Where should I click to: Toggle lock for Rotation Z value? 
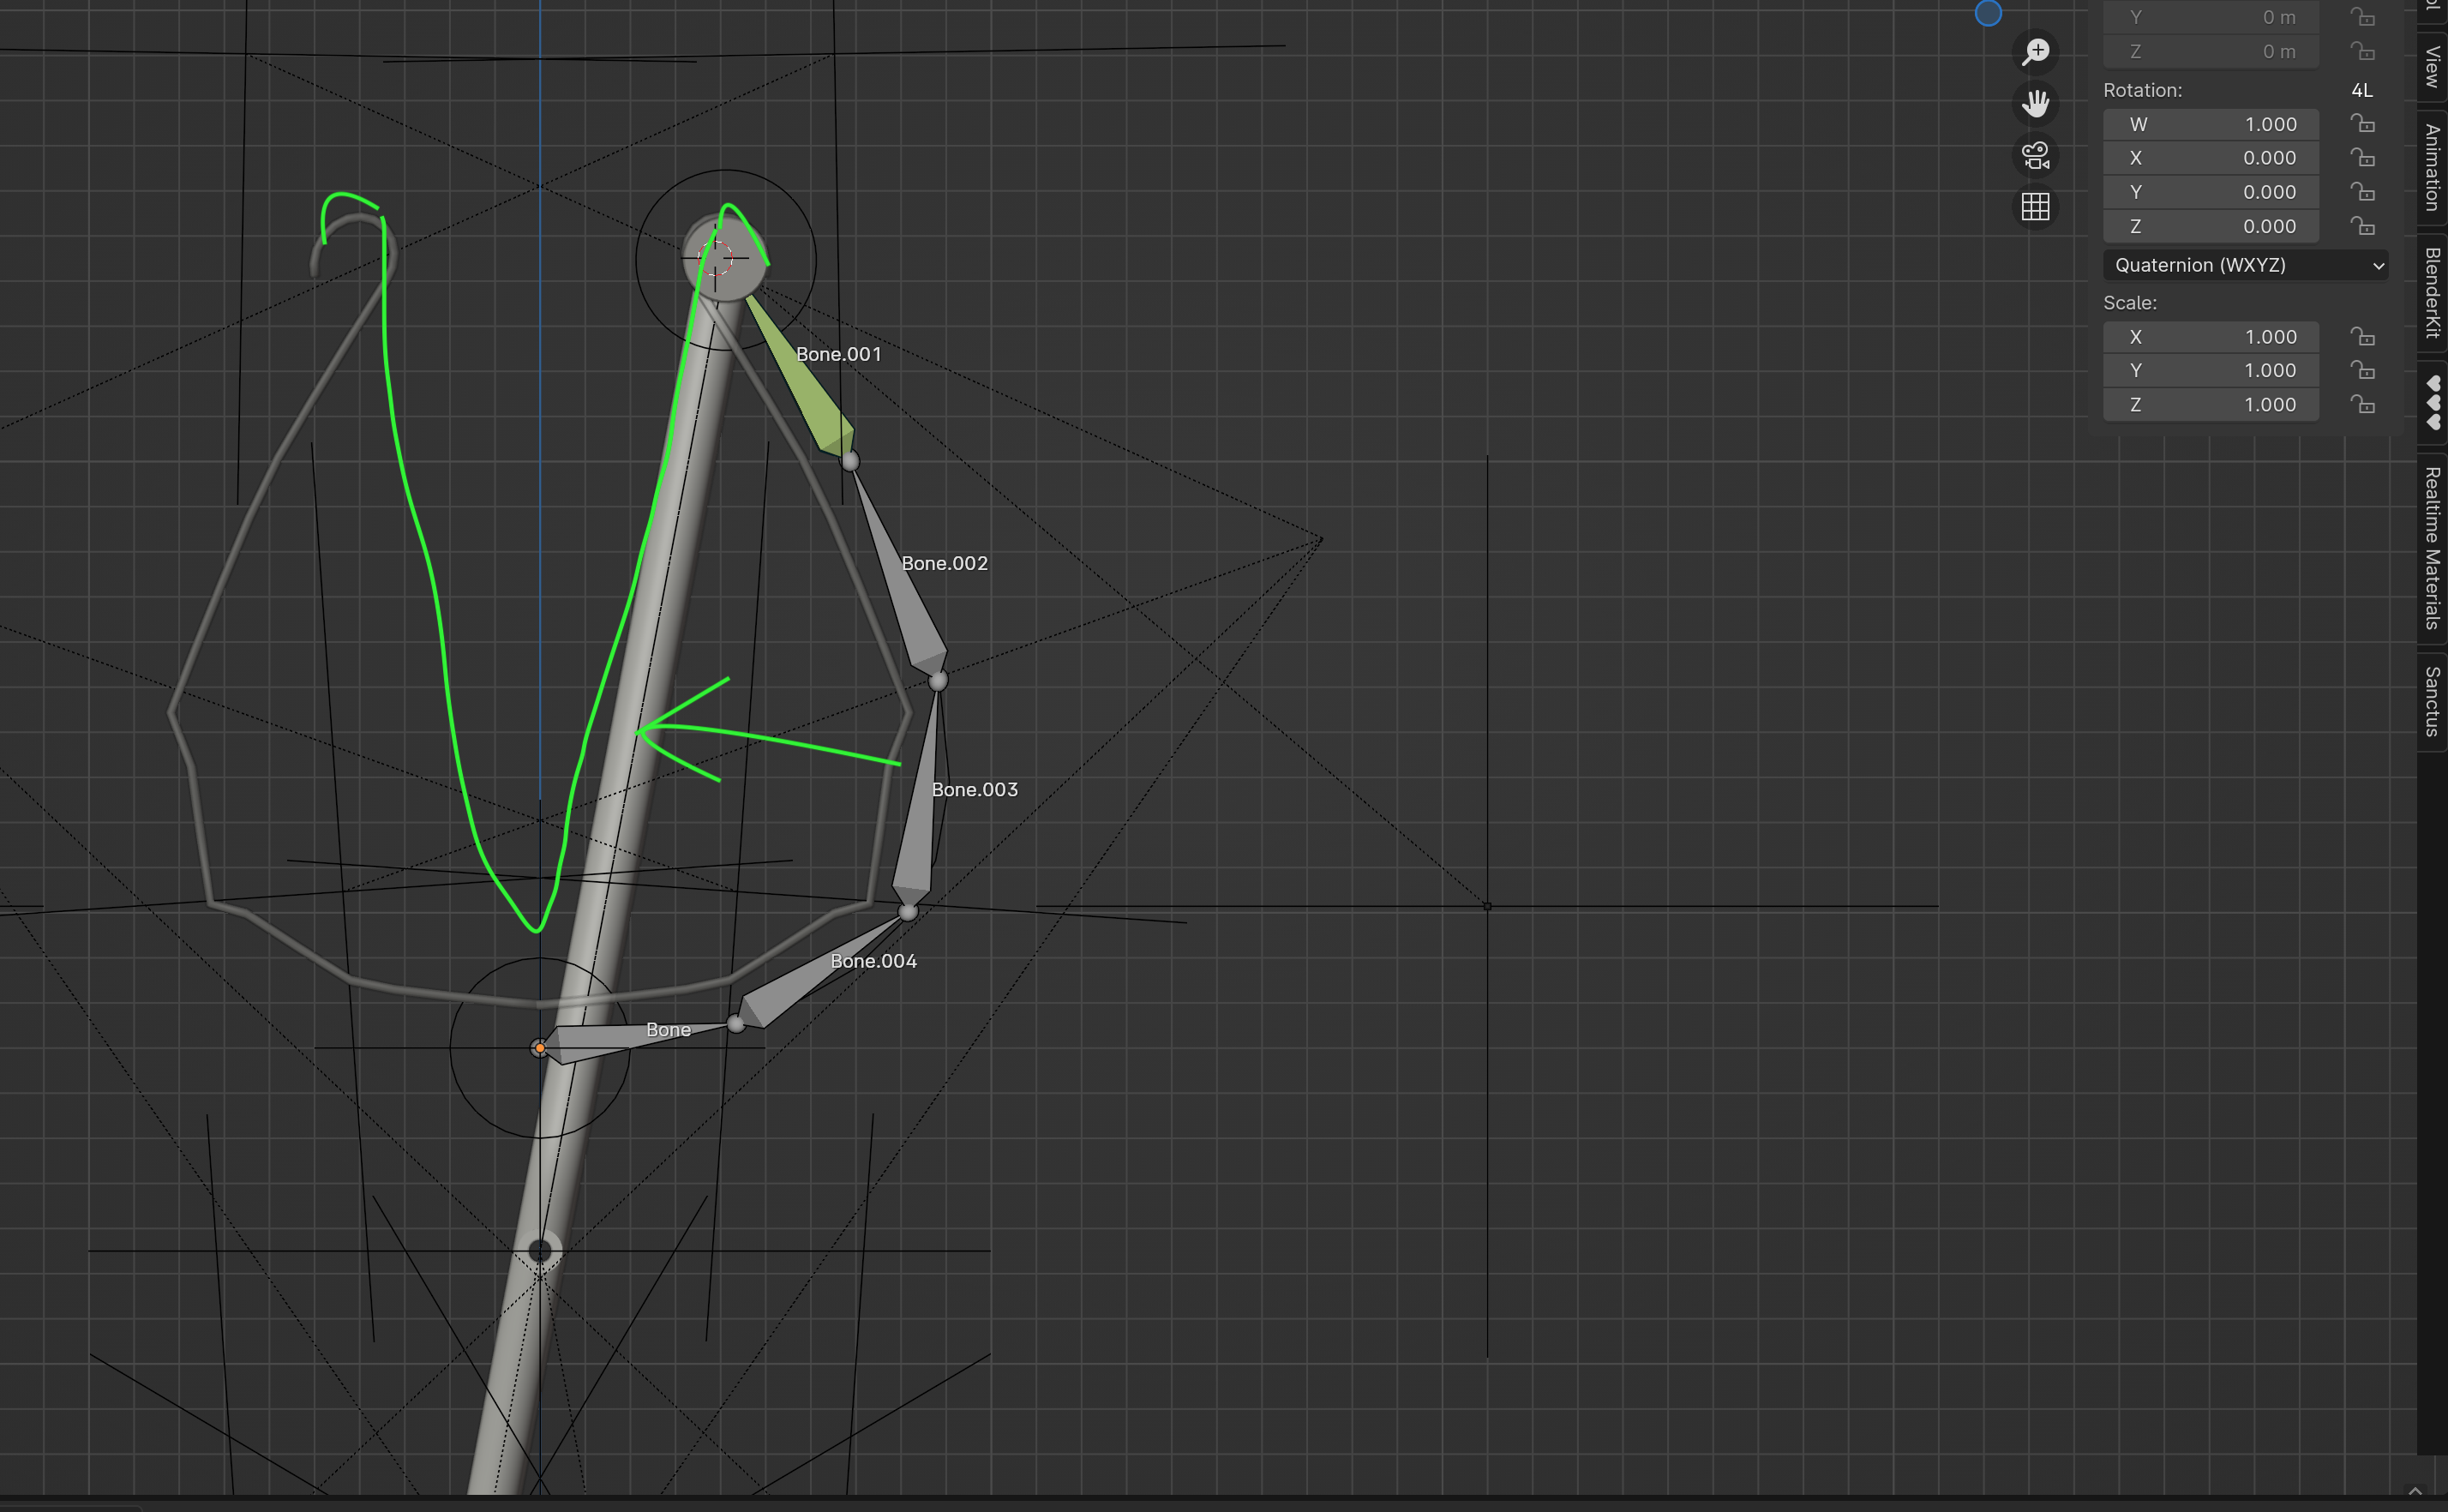tap(2363, 226)
